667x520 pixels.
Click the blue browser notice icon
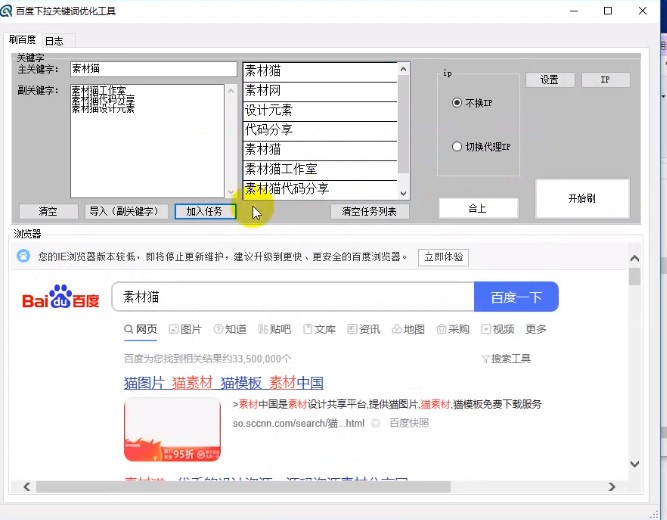[x=23, y=256]
